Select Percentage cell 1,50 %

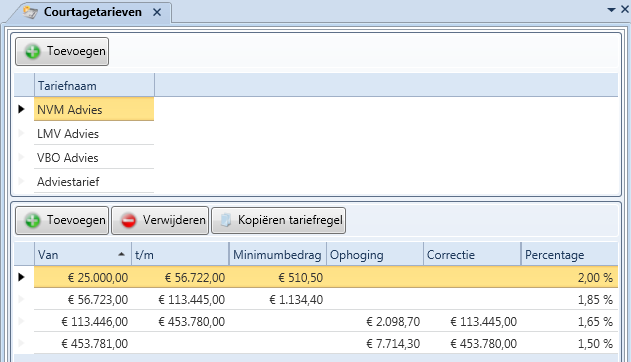pyautogui.click(x=569, y=344)
